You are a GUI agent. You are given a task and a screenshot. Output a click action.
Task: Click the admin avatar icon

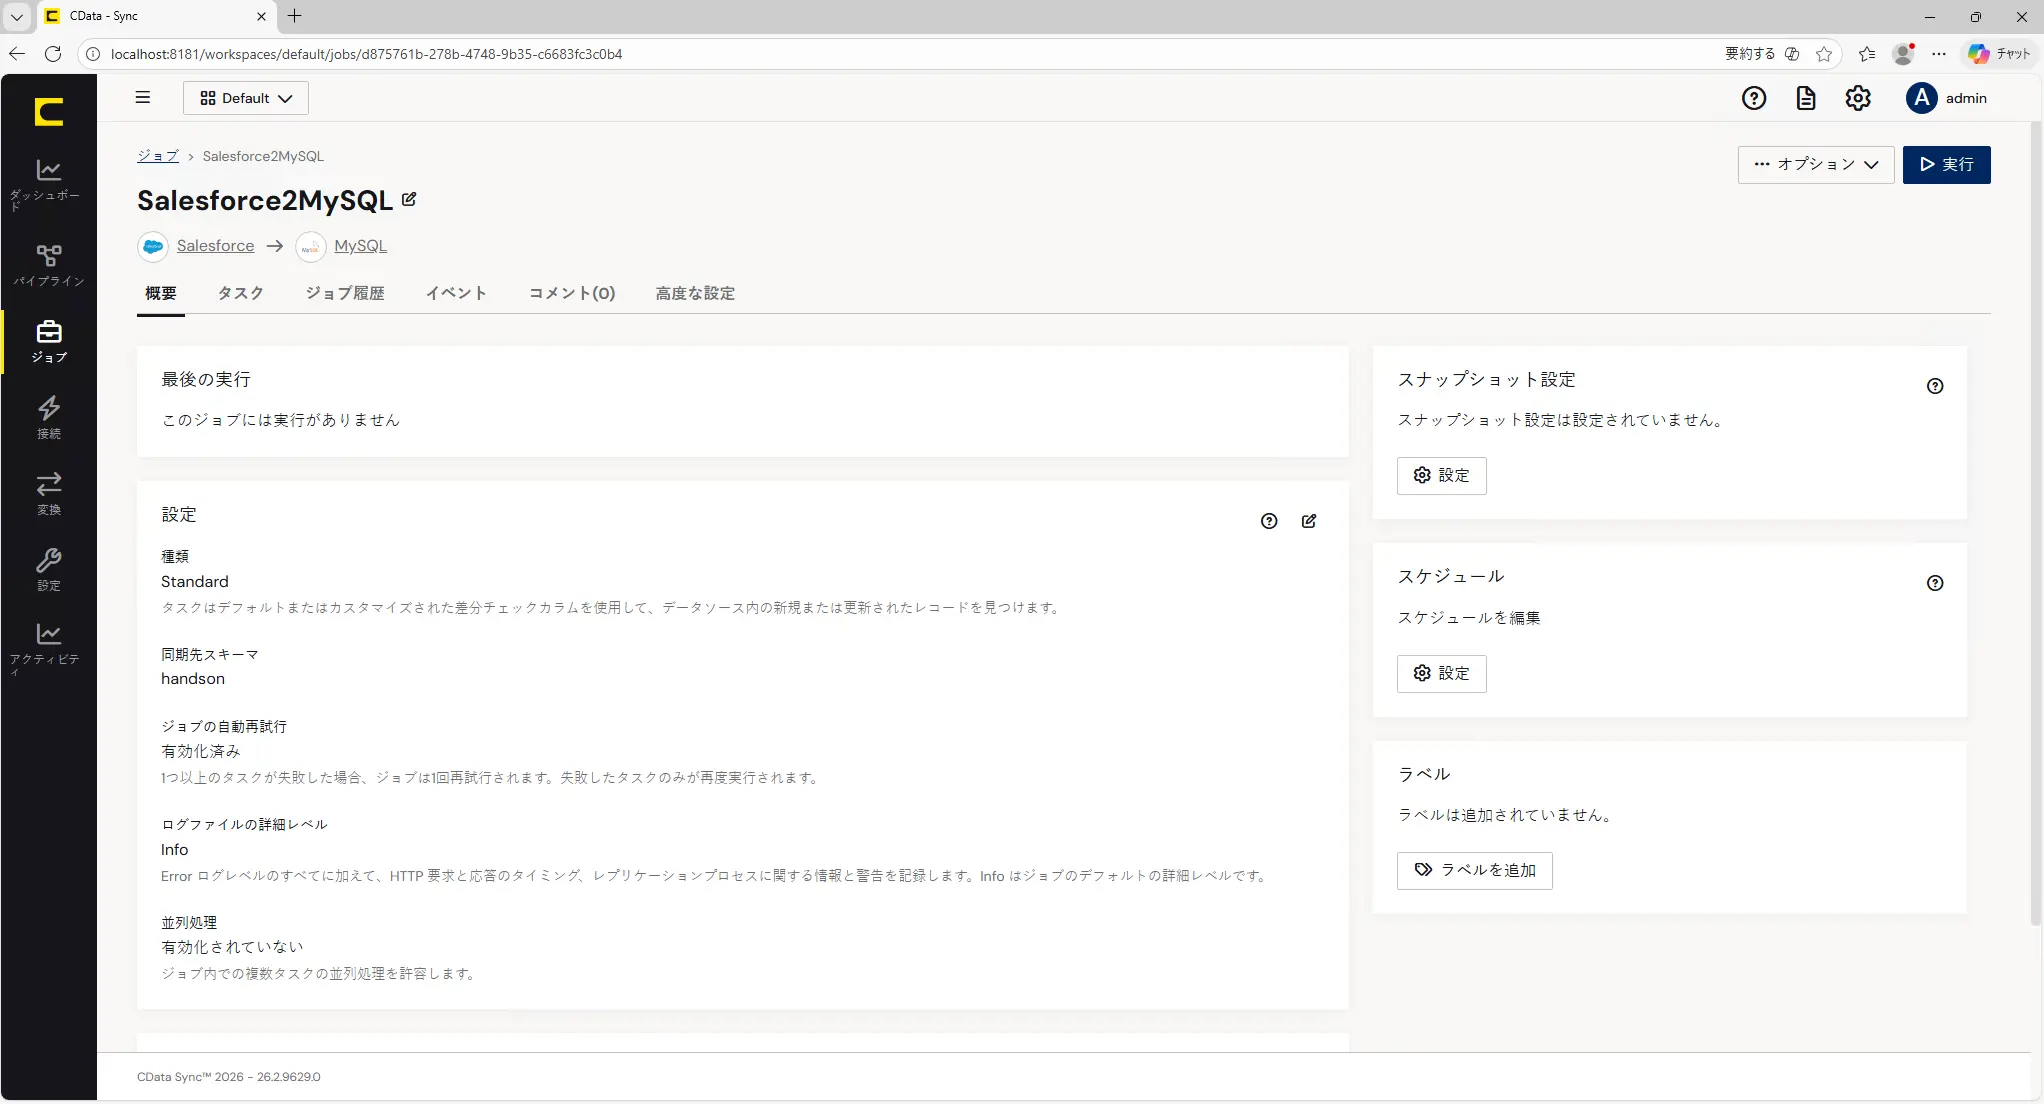(x=1921, y=98)
